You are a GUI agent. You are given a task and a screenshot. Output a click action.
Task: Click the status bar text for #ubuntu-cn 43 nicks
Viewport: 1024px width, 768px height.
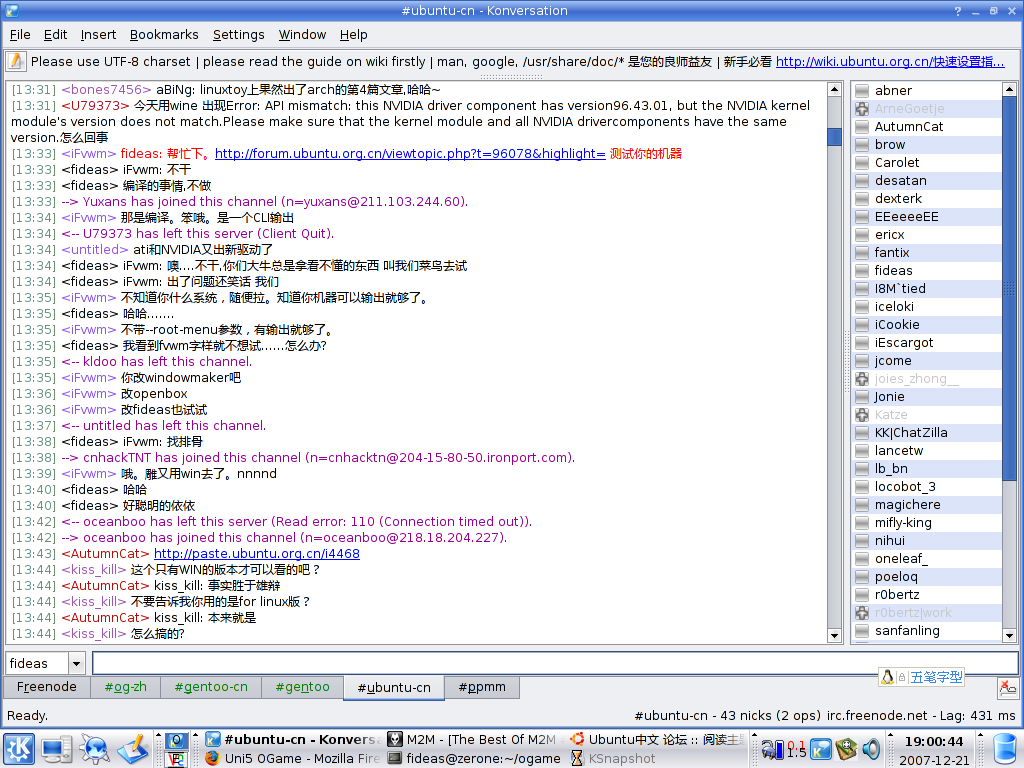click(728, 716)
